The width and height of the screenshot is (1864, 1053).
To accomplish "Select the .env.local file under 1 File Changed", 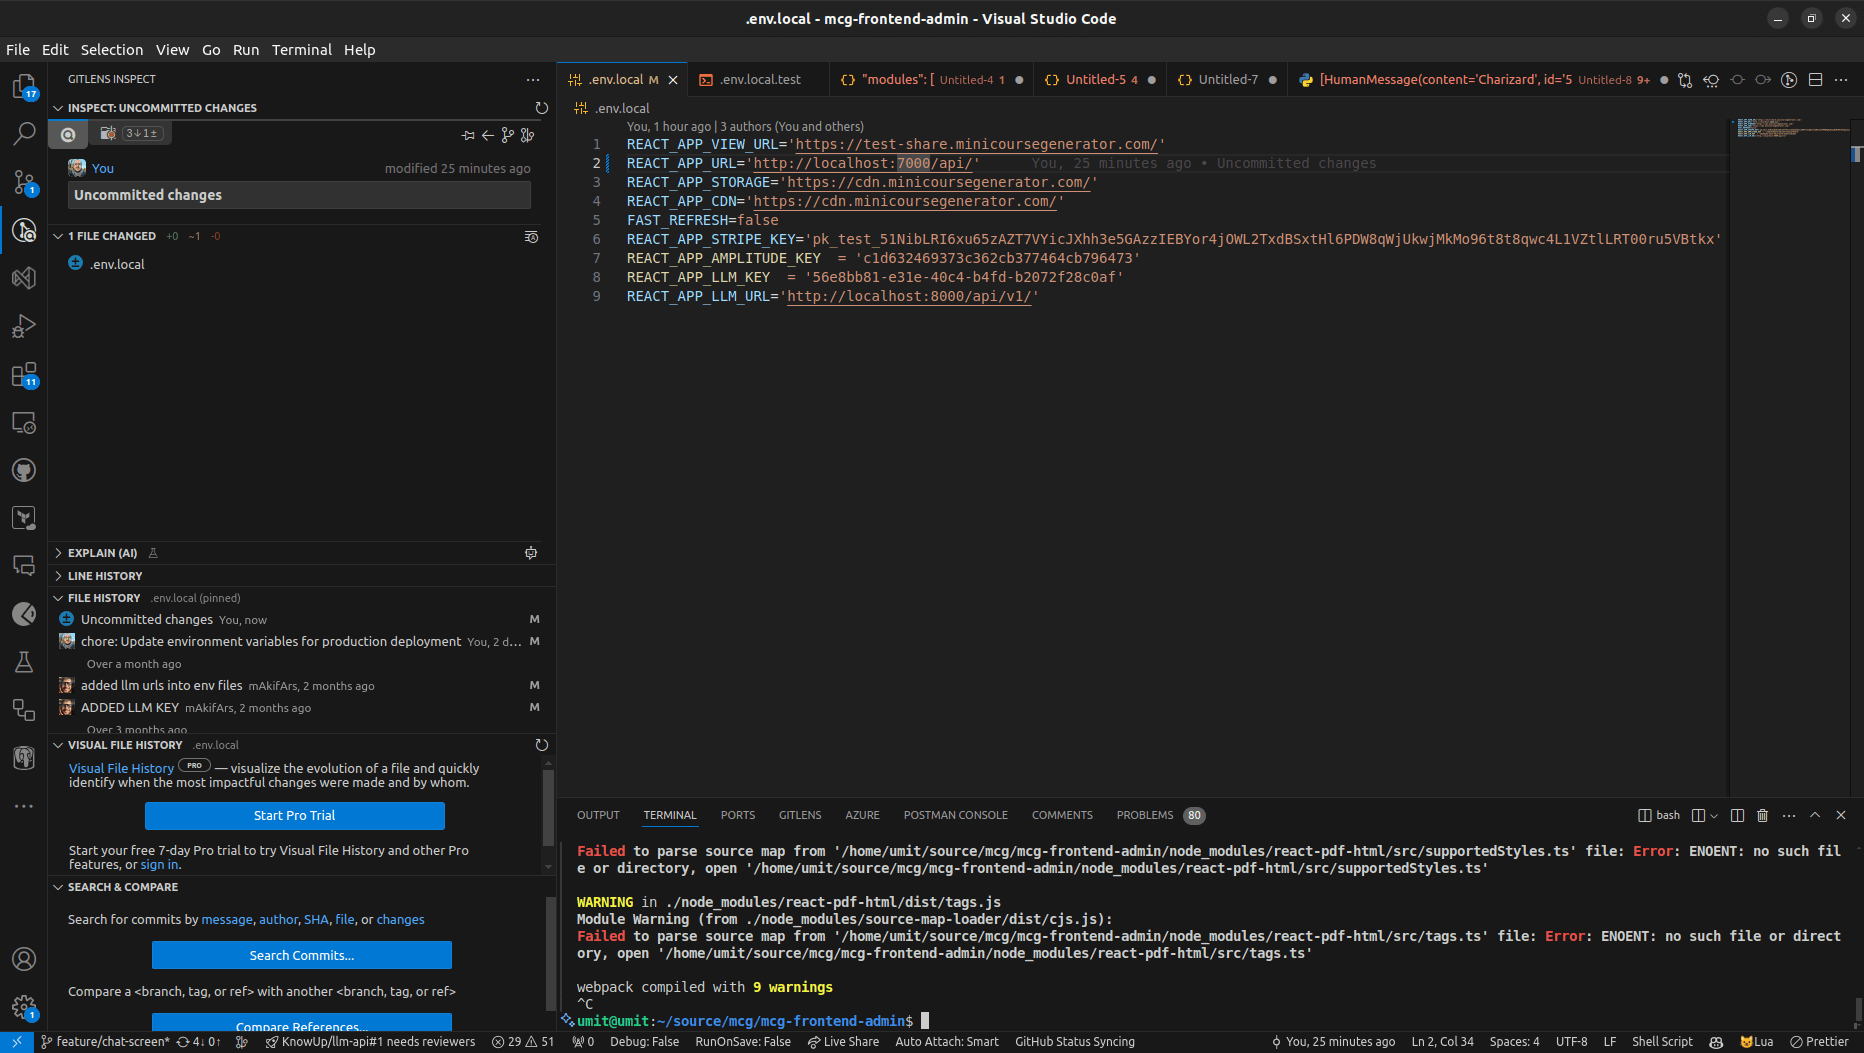I will (x=300, y=264).
